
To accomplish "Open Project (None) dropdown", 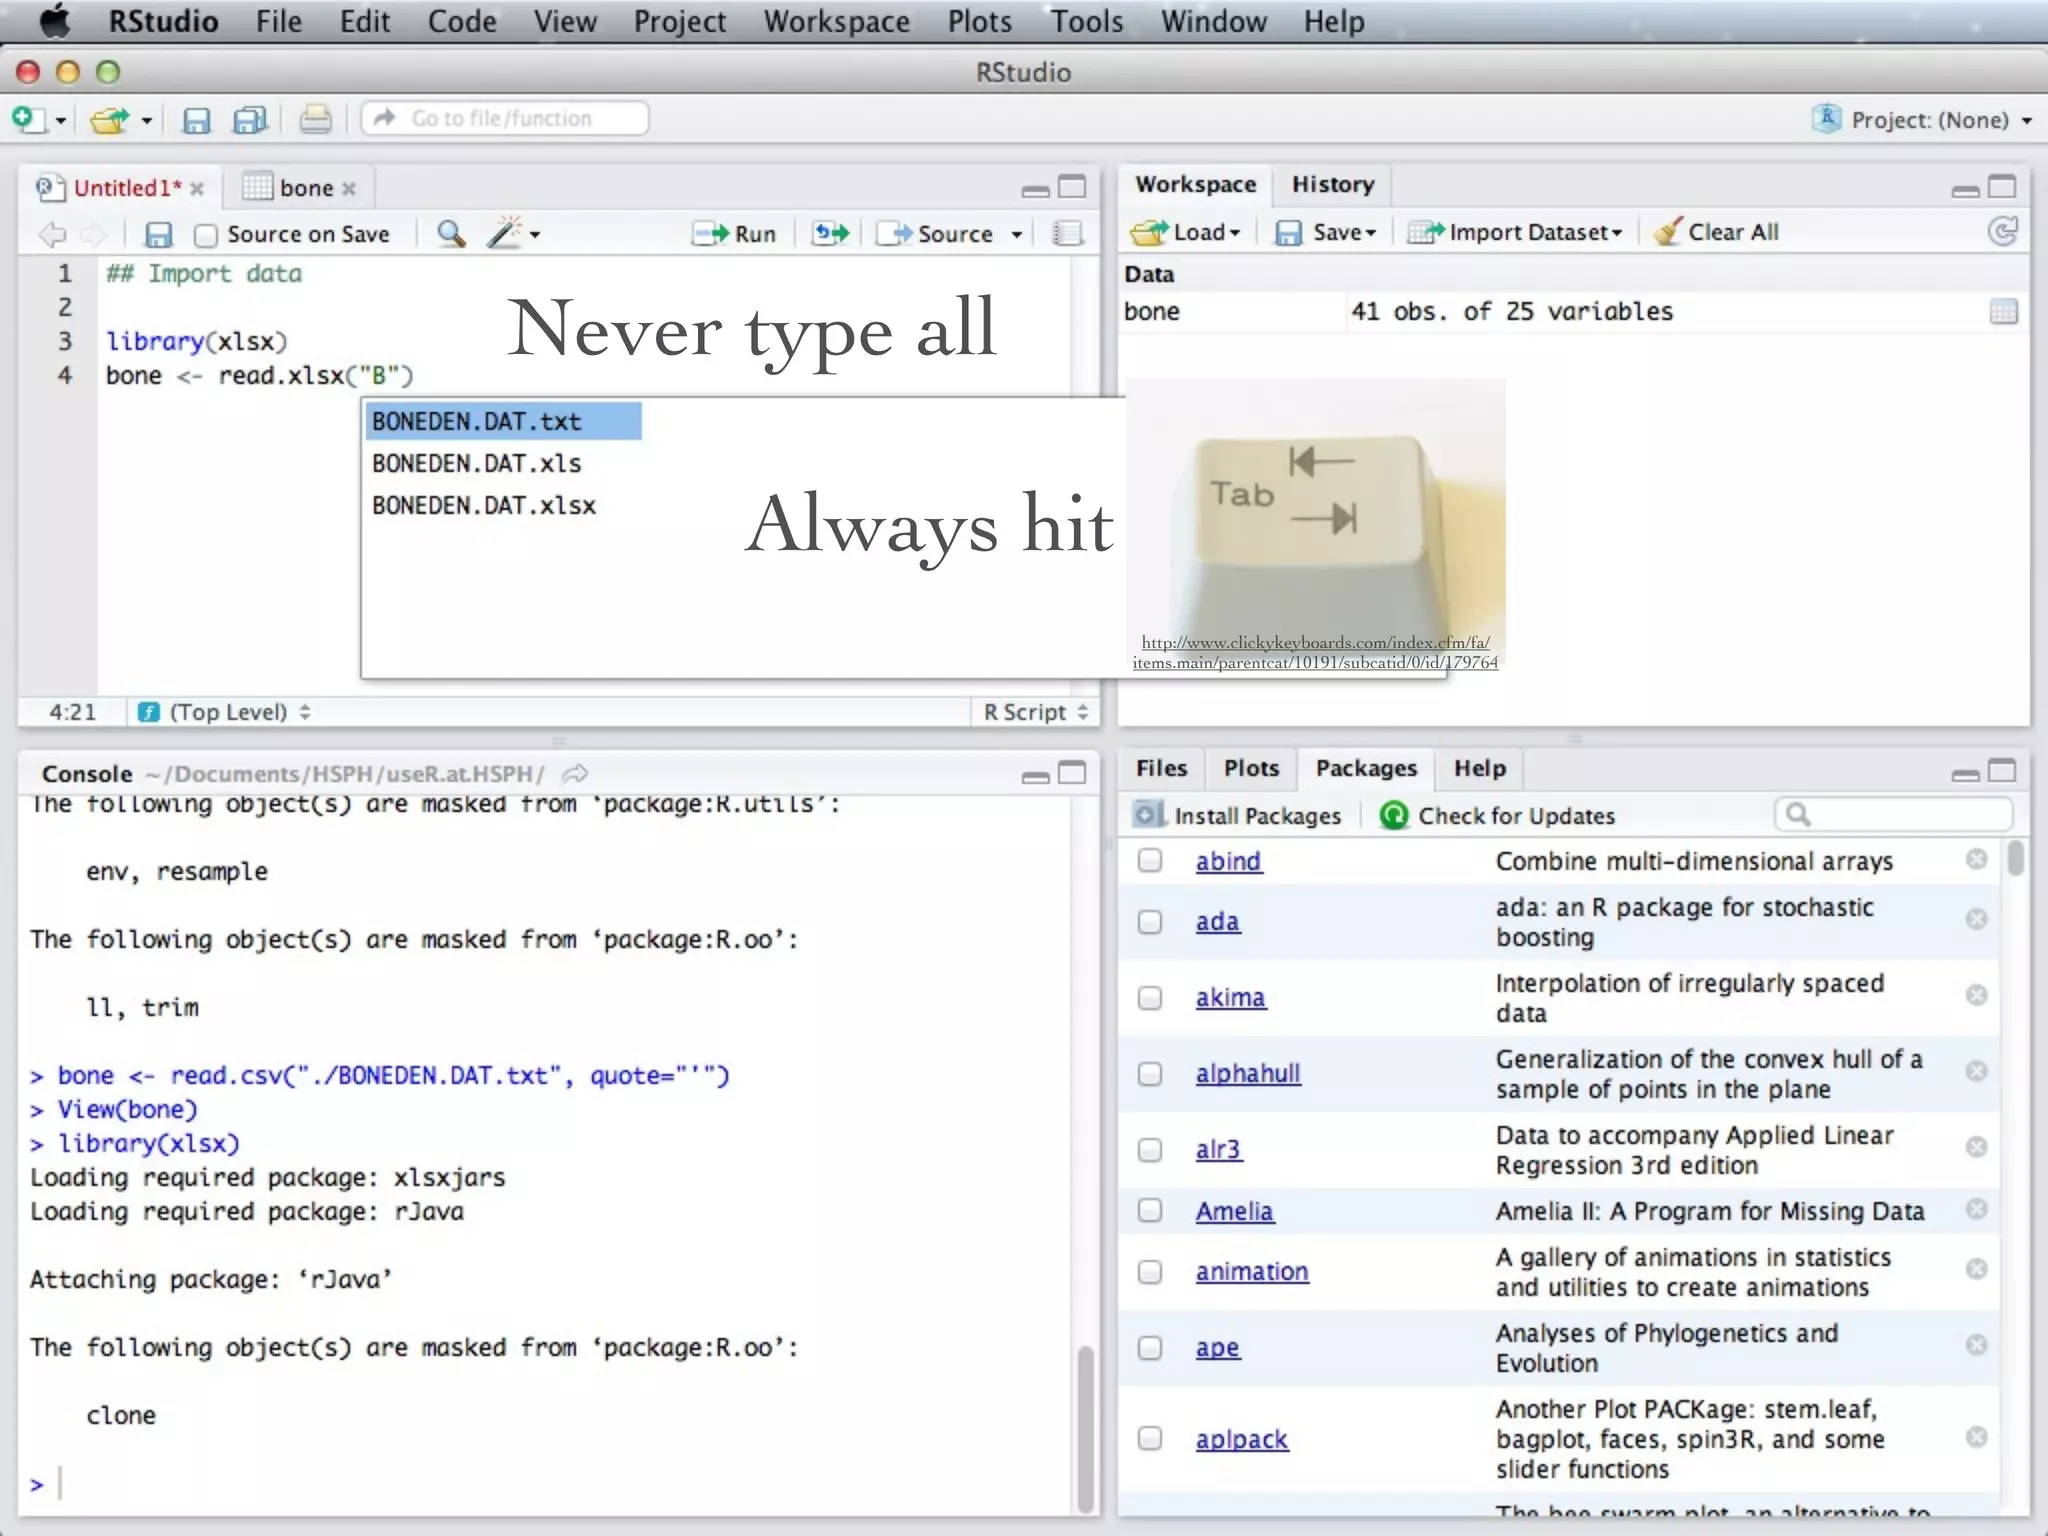I will 1922,120.
